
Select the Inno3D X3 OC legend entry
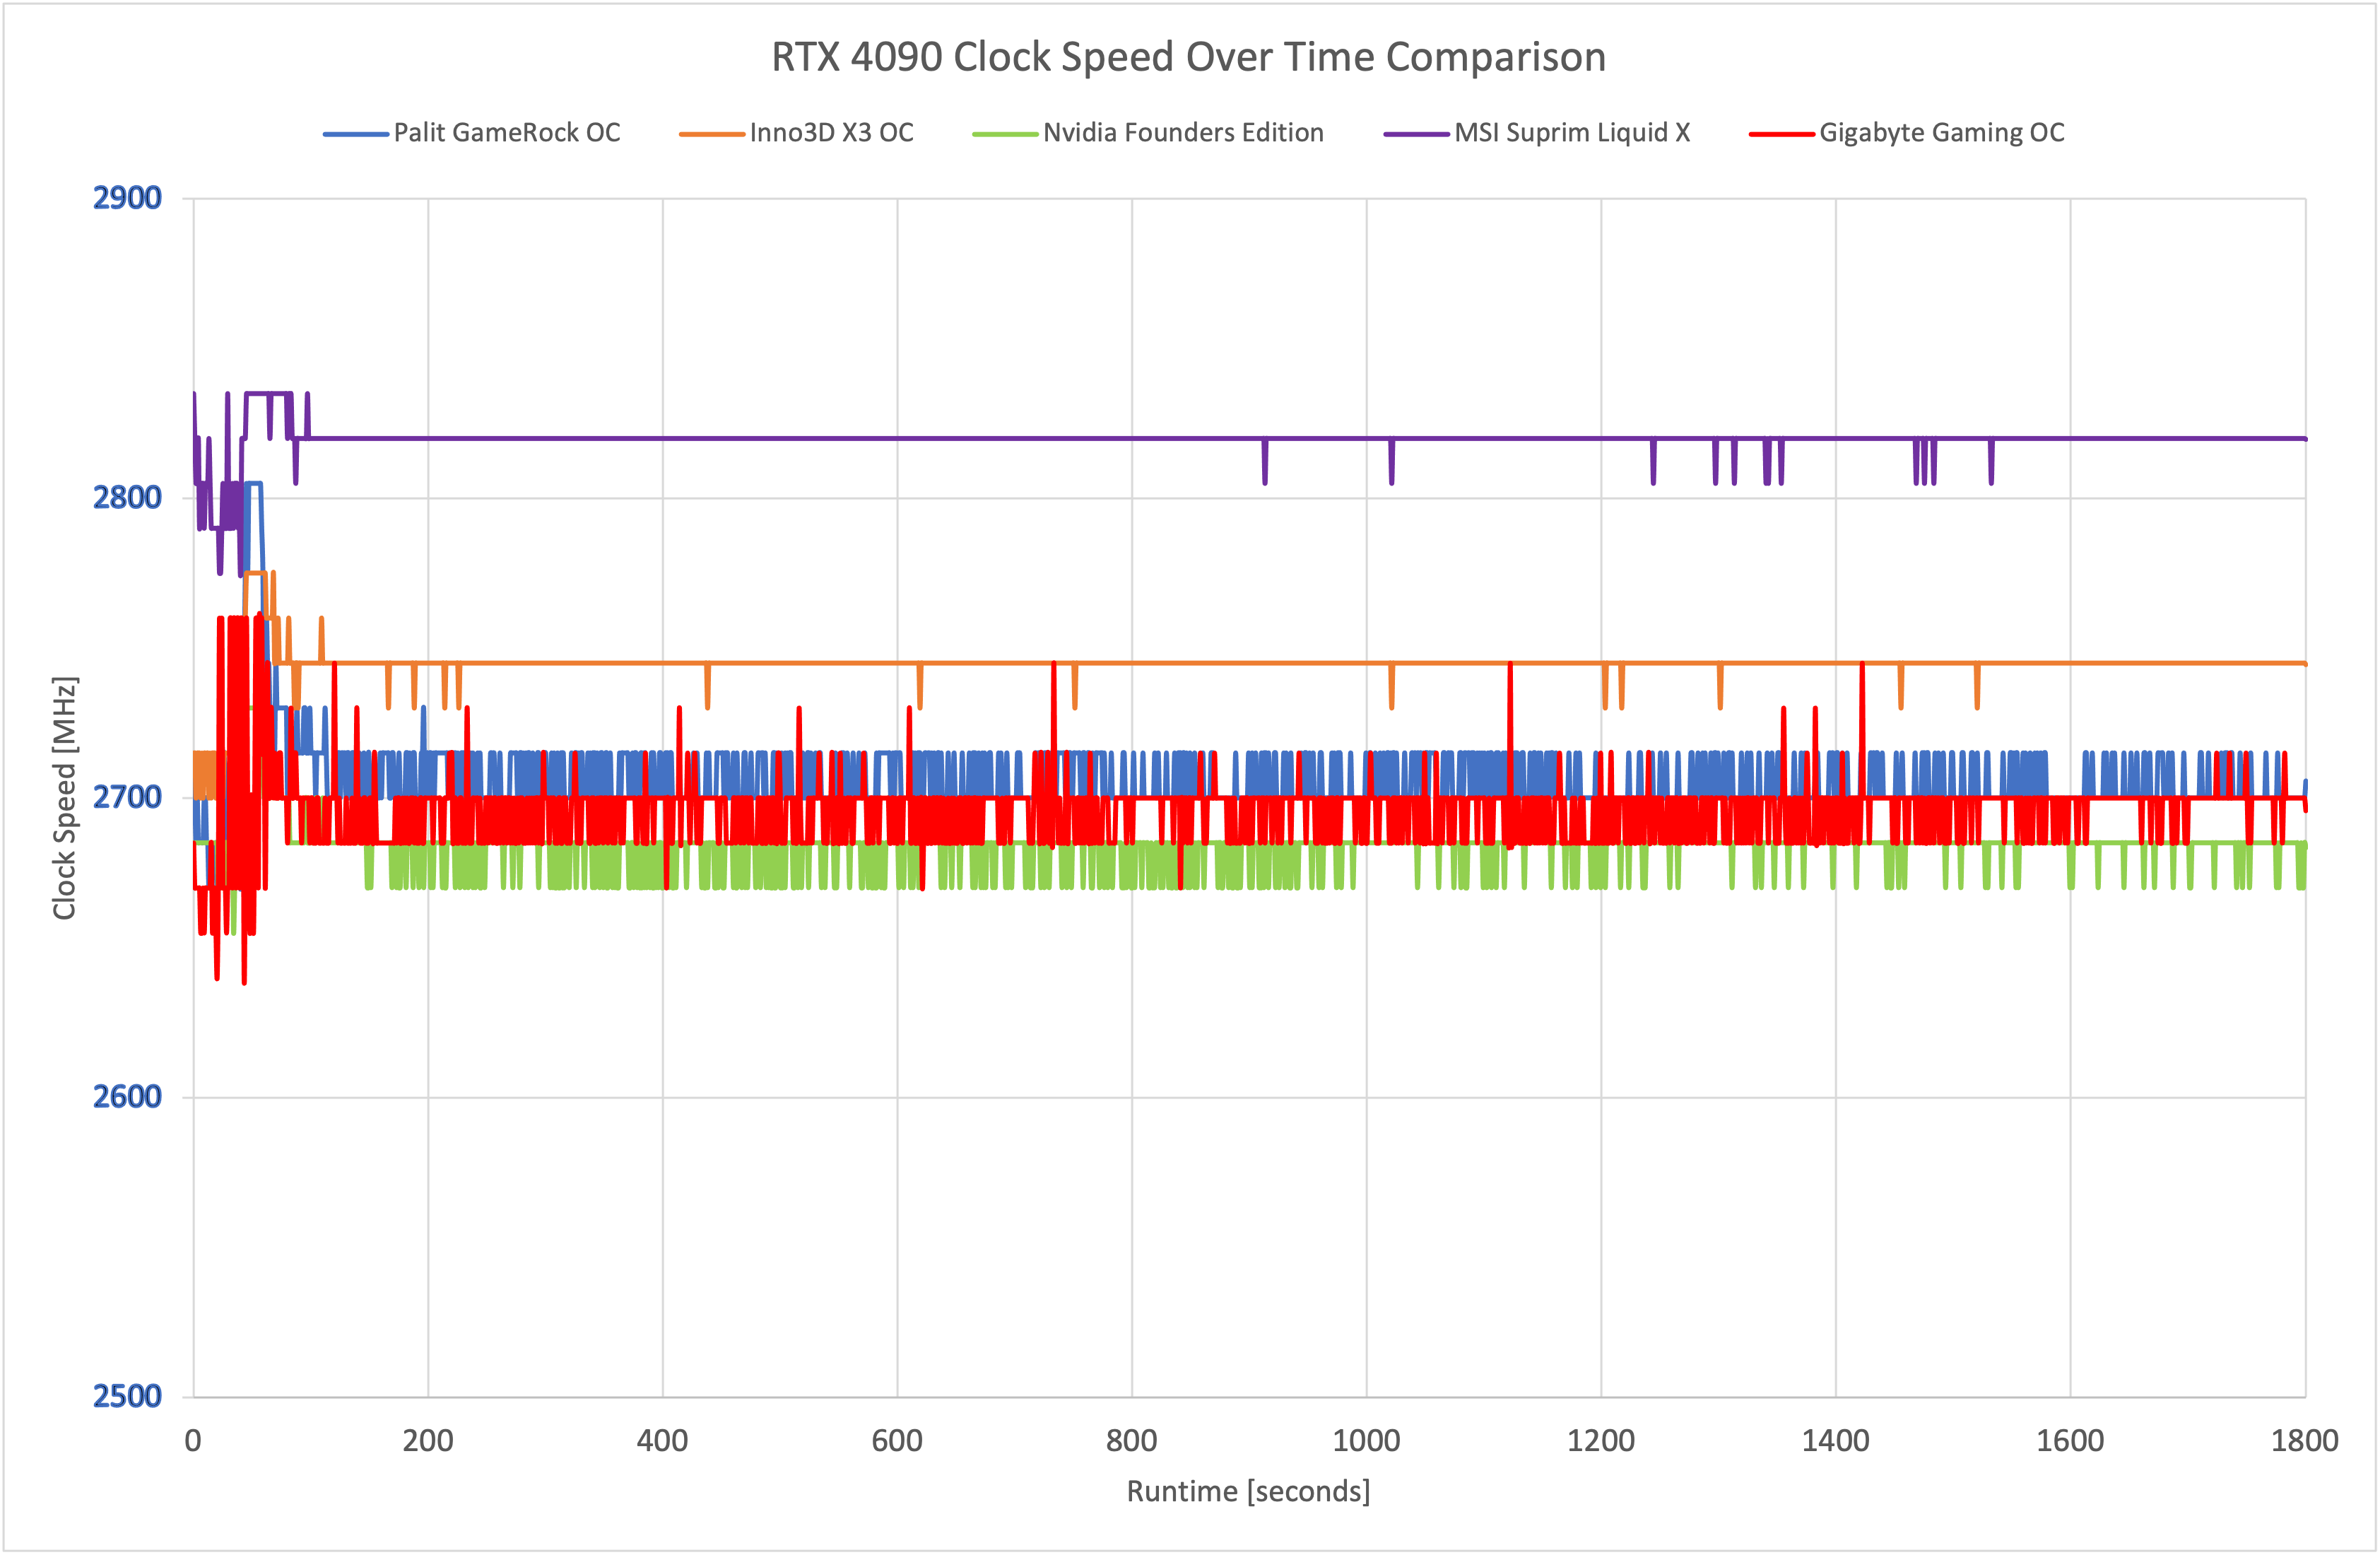tap(831, 133)
